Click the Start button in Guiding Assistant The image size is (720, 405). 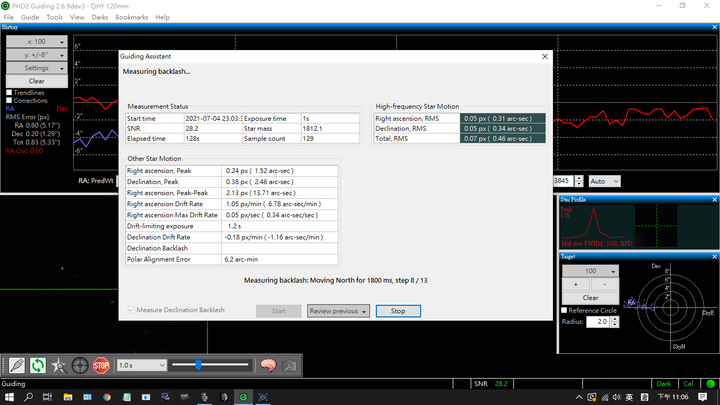[278, 311]
